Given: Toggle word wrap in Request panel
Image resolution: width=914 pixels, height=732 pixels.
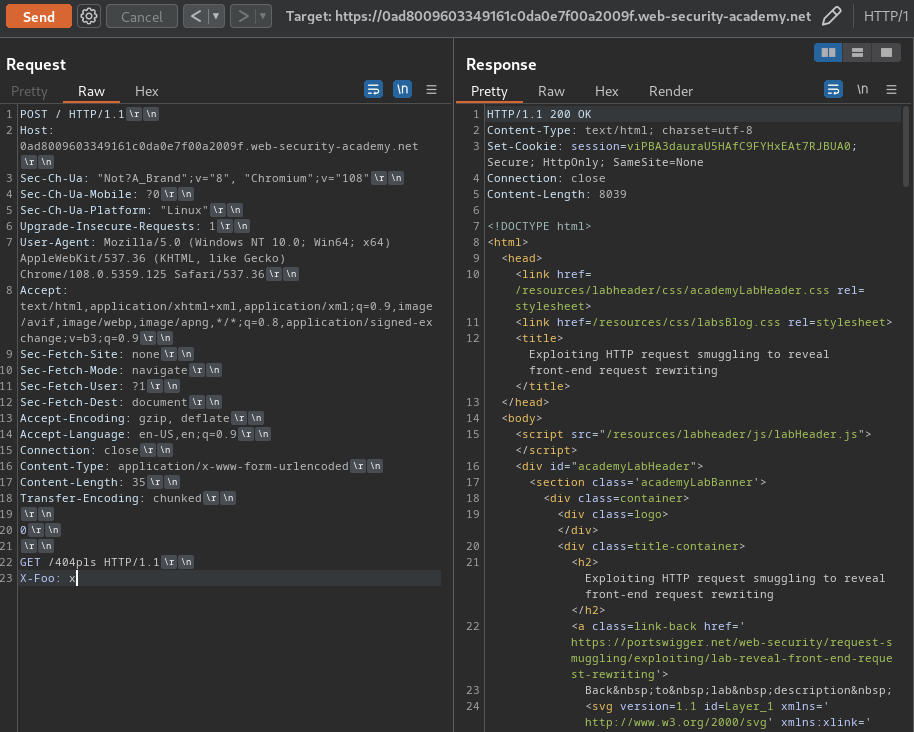Looking at the screenshot, I should click(374, 89).
